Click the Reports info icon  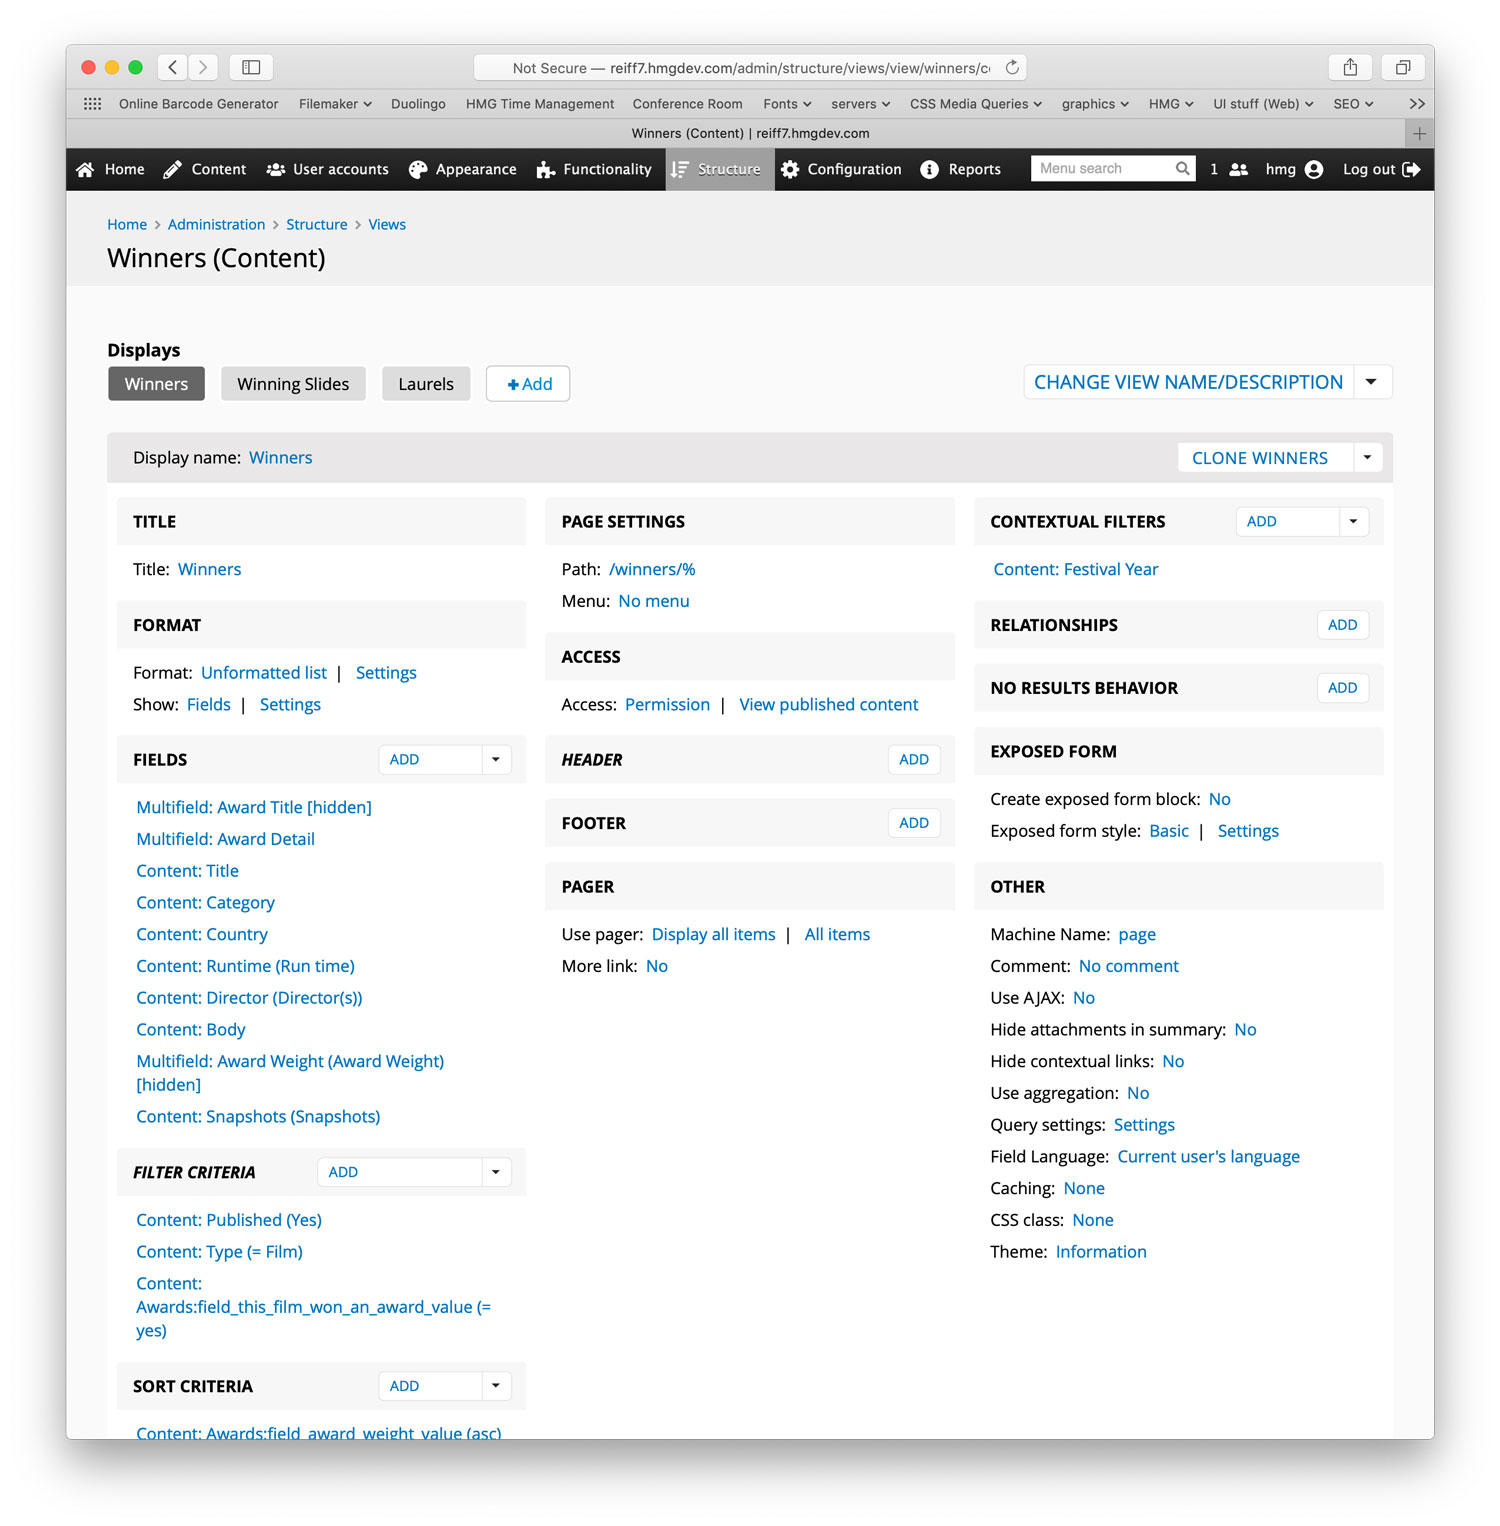click(929, 169)
